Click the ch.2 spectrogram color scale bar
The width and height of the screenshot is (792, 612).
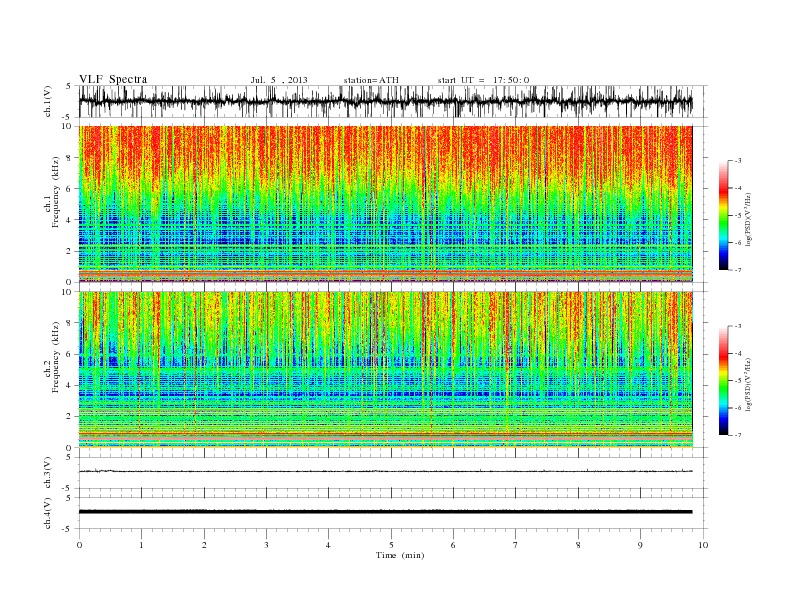coord(724,380)
